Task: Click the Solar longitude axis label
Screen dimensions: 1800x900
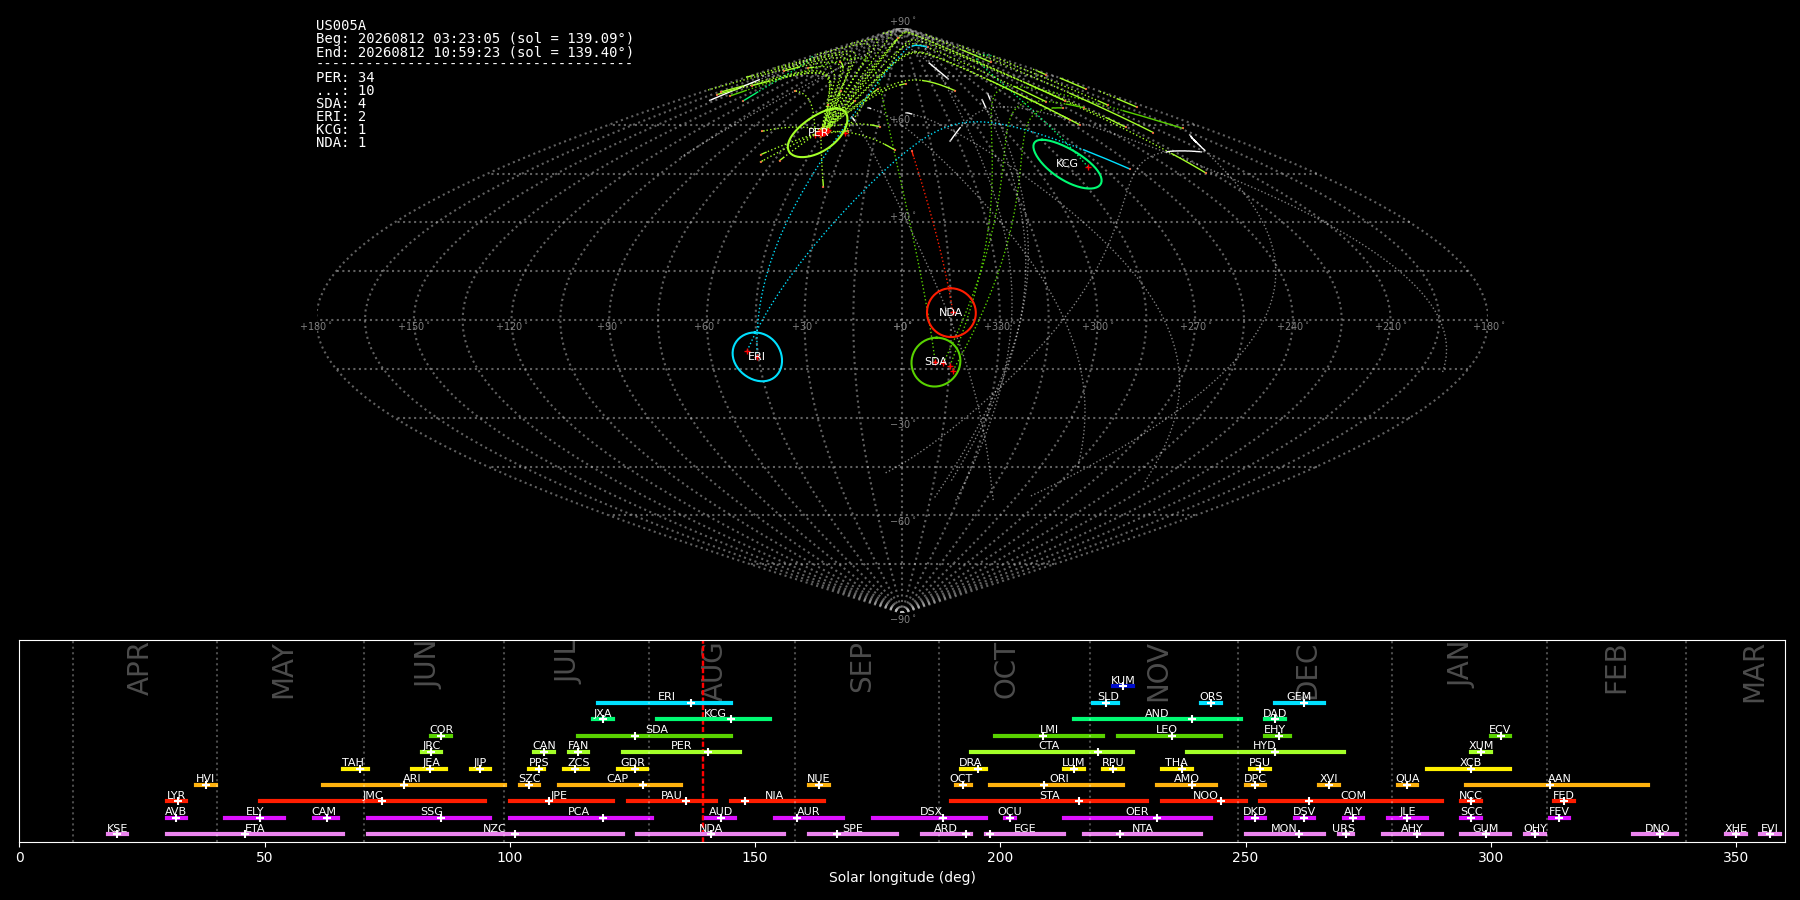Action: click(902, 878)
